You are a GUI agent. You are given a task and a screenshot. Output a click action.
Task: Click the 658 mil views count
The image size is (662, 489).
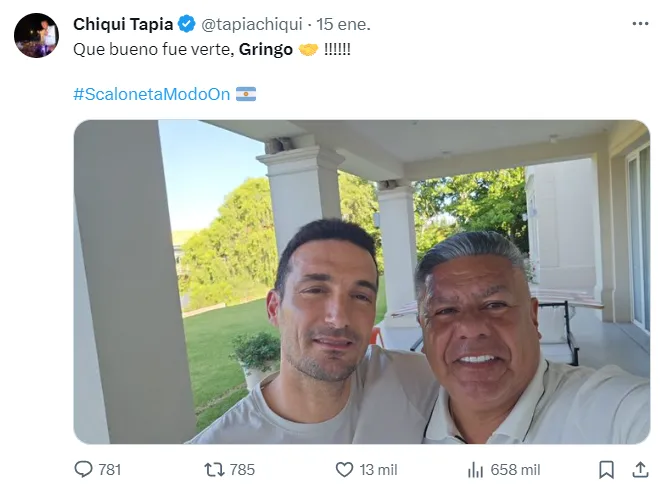click(515, 470)
